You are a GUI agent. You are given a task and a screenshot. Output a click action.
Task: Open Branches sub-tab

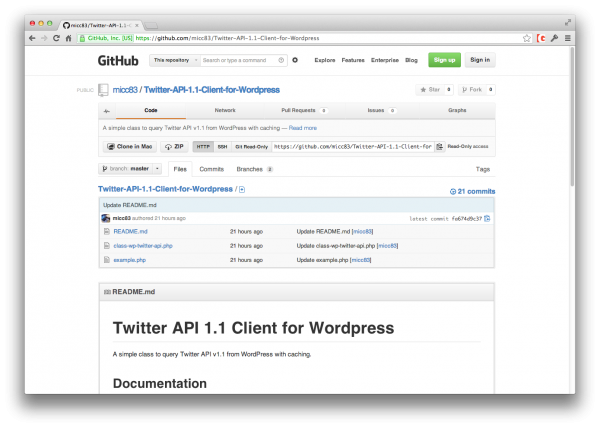coord(254,169)
